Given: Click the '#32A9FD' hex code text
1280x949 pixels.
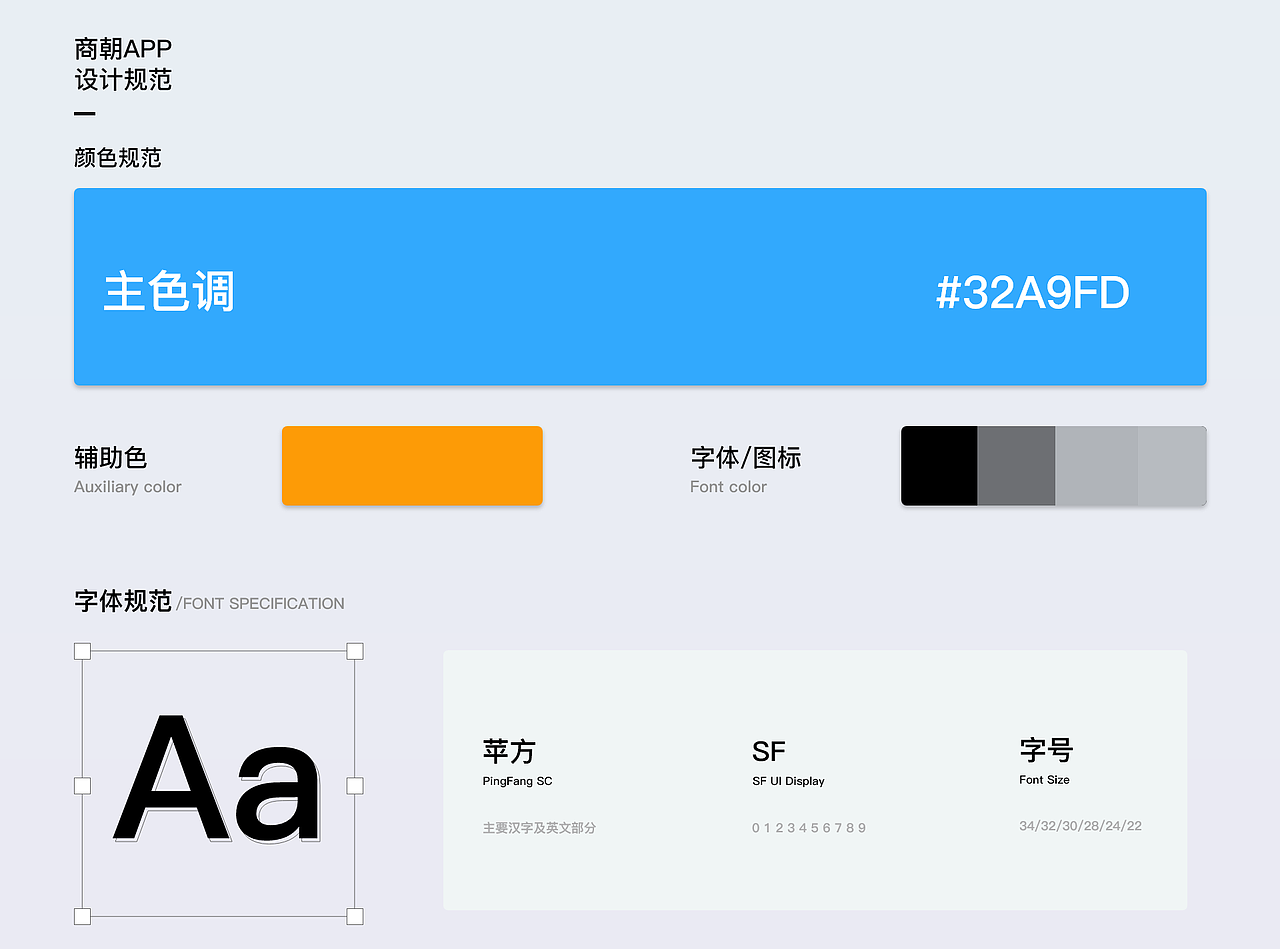Looking at the screenshot, I should pyautogui.click(x=1032, y=293).
